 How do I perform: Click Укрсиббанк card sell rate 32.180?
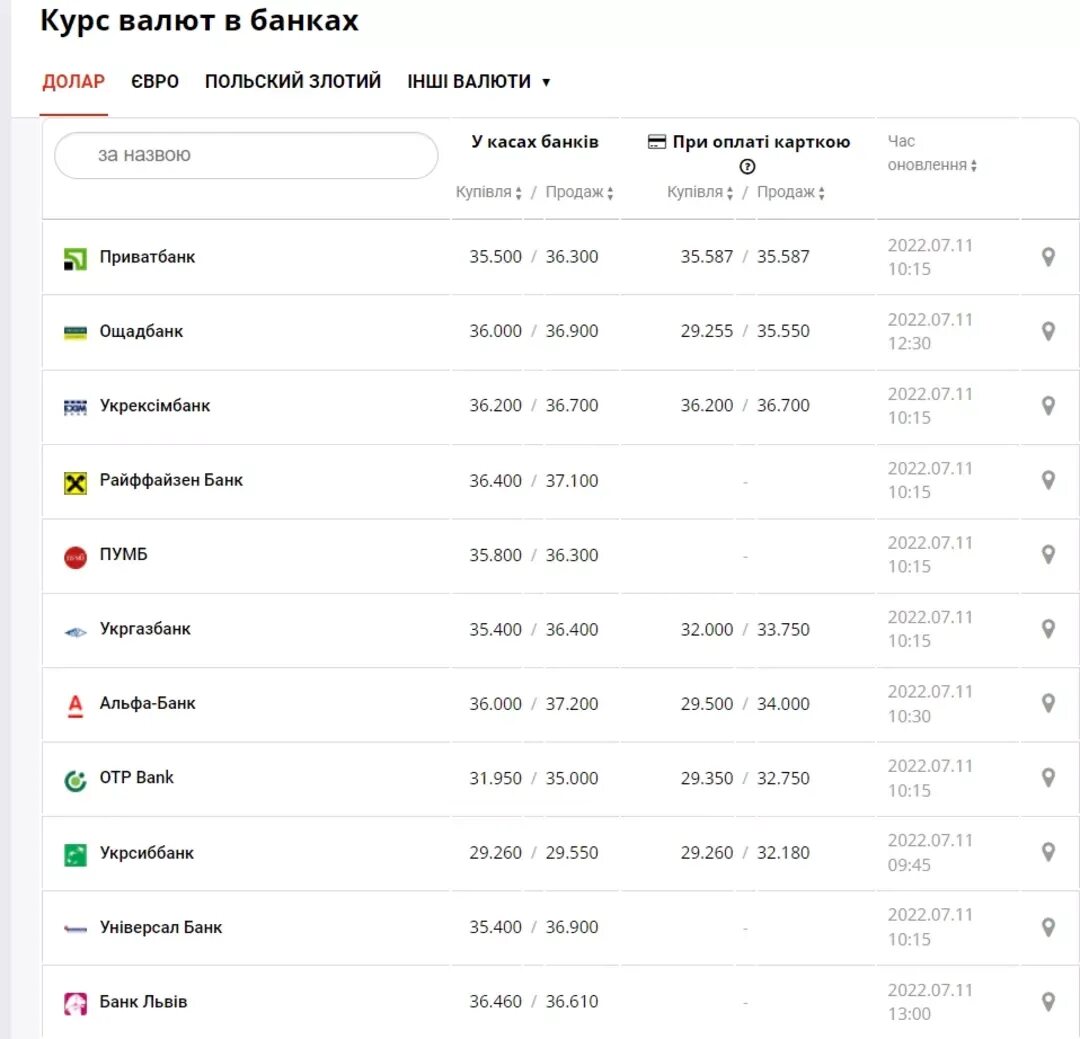click(x=783, y=853)
